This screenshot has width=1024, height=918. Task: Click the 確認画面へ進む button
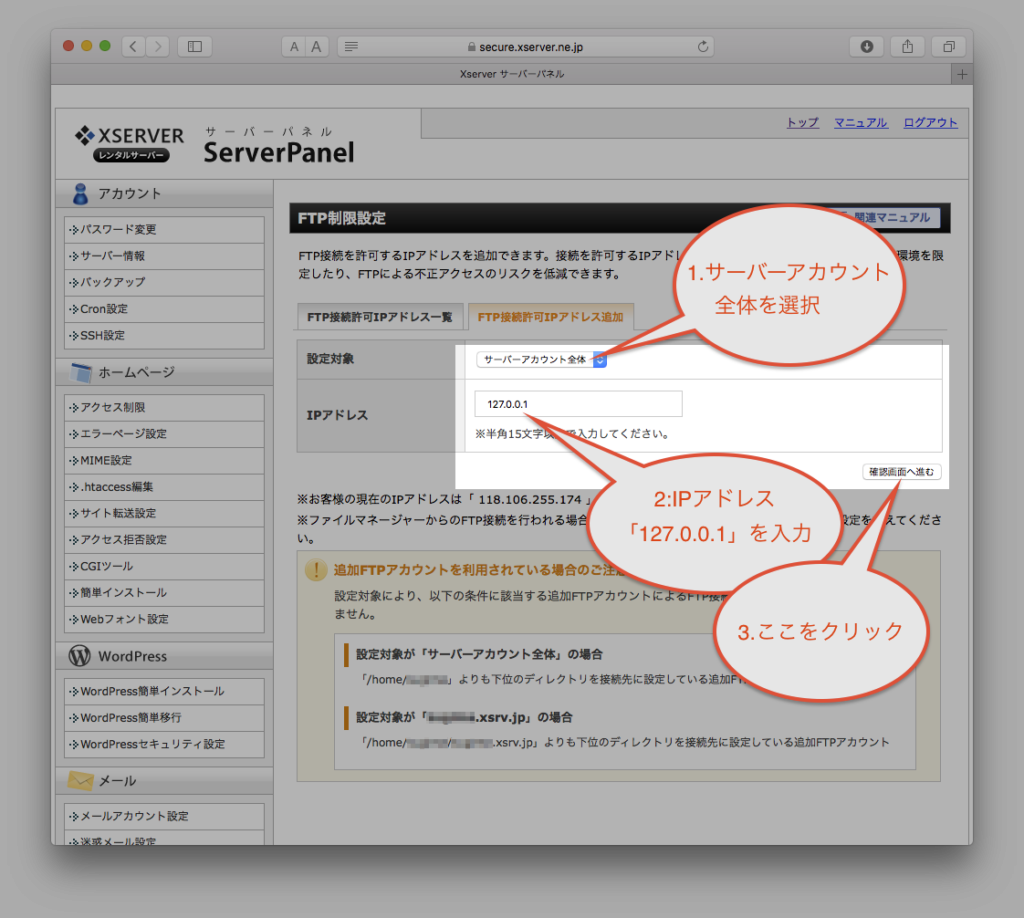(x=901, y=471)
